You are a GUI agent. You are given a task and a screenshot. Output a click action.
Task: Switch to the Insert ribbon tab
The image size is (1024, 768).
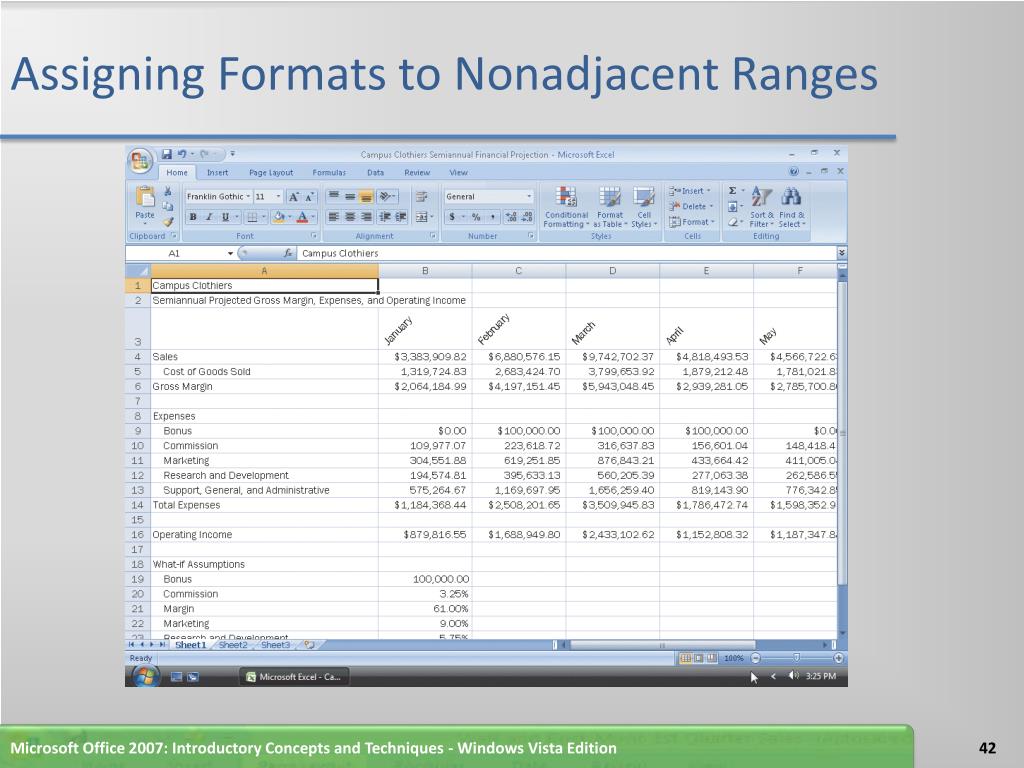[217, 172]
